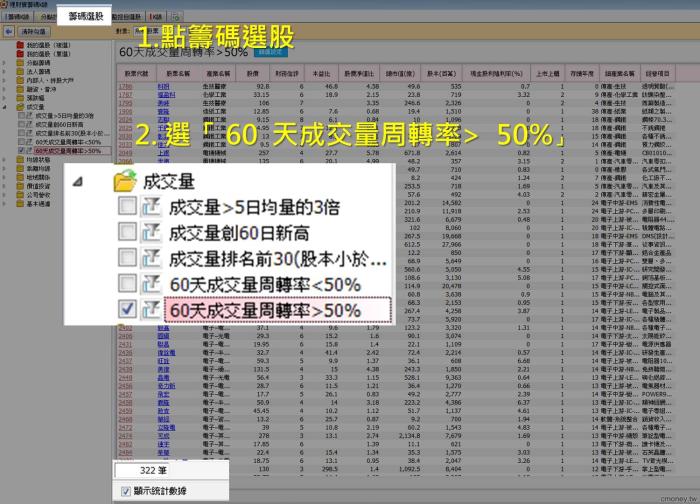This screenshot has width=700, height=504.
Task: Click filter icon beside enlarged 成交量>5日均量的3倍
Action: 151,207
